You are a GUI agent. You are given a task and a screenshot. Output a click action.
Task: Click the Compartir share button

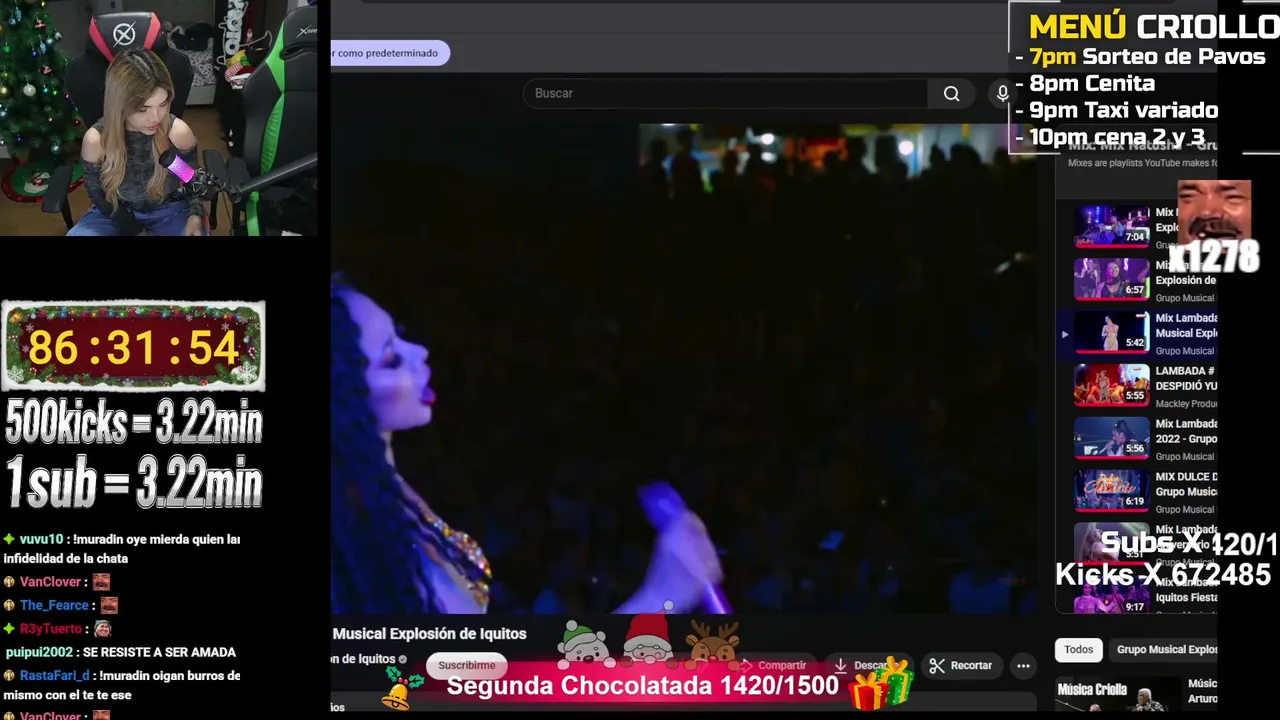[x=774, y=666]
